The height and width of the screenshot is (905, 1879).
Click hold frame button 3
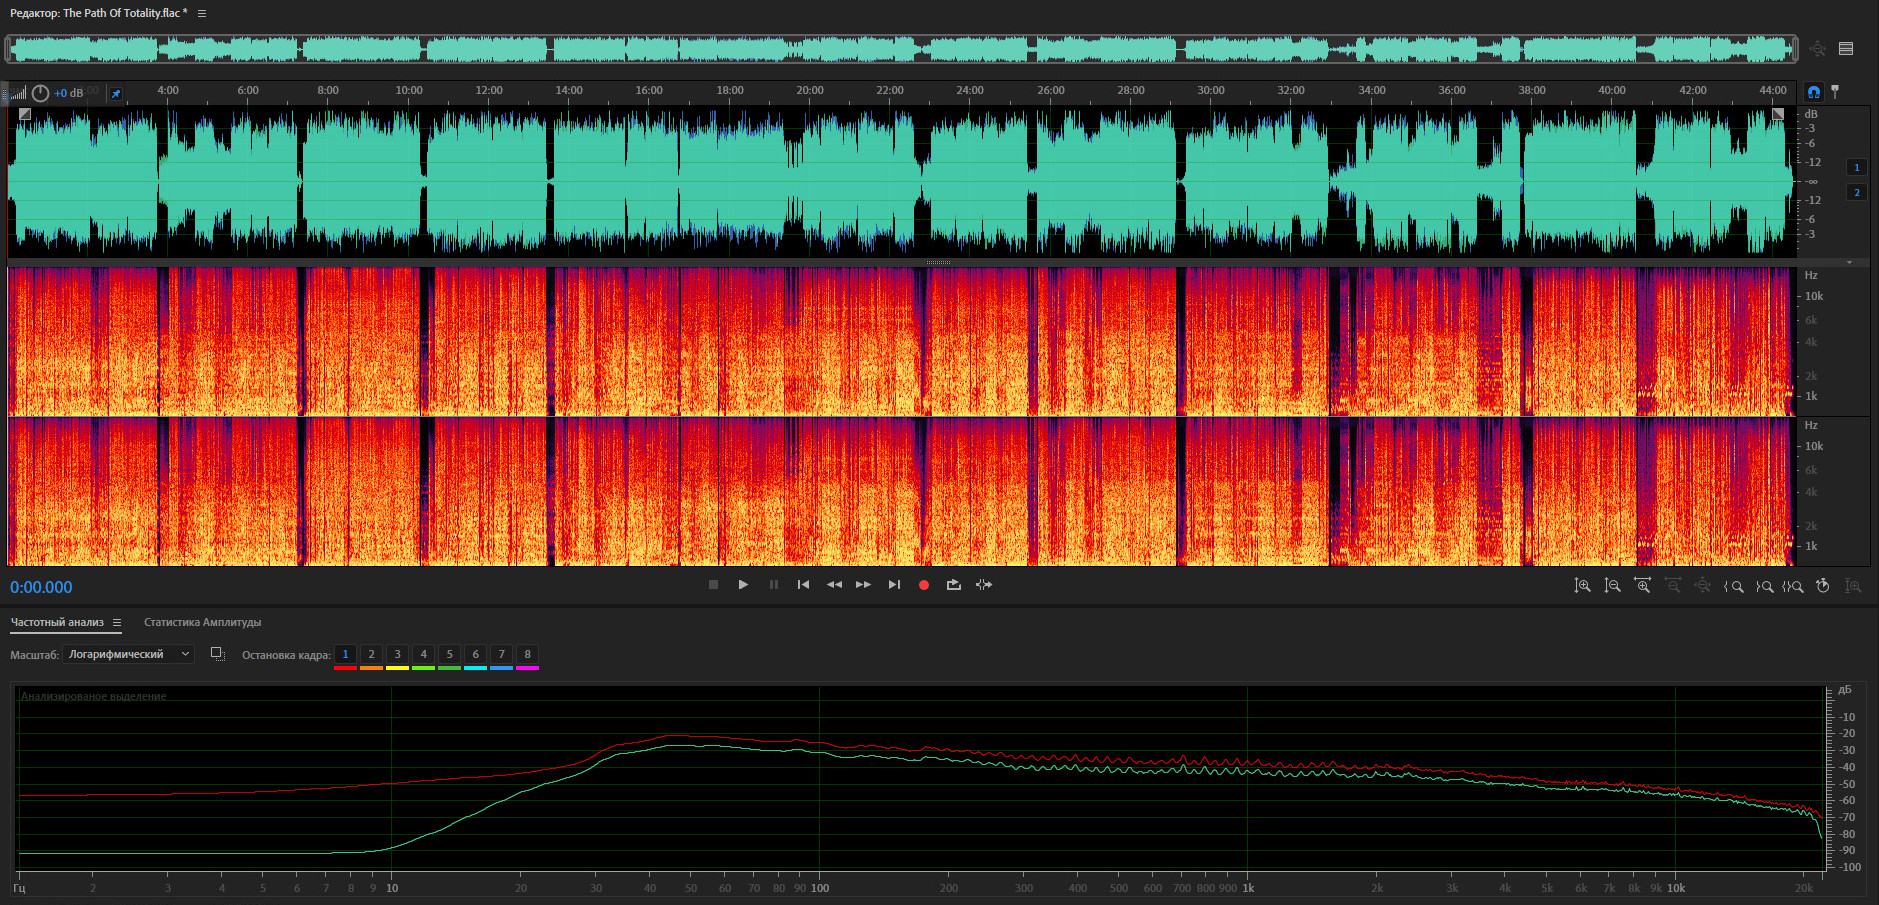point(397,654)
